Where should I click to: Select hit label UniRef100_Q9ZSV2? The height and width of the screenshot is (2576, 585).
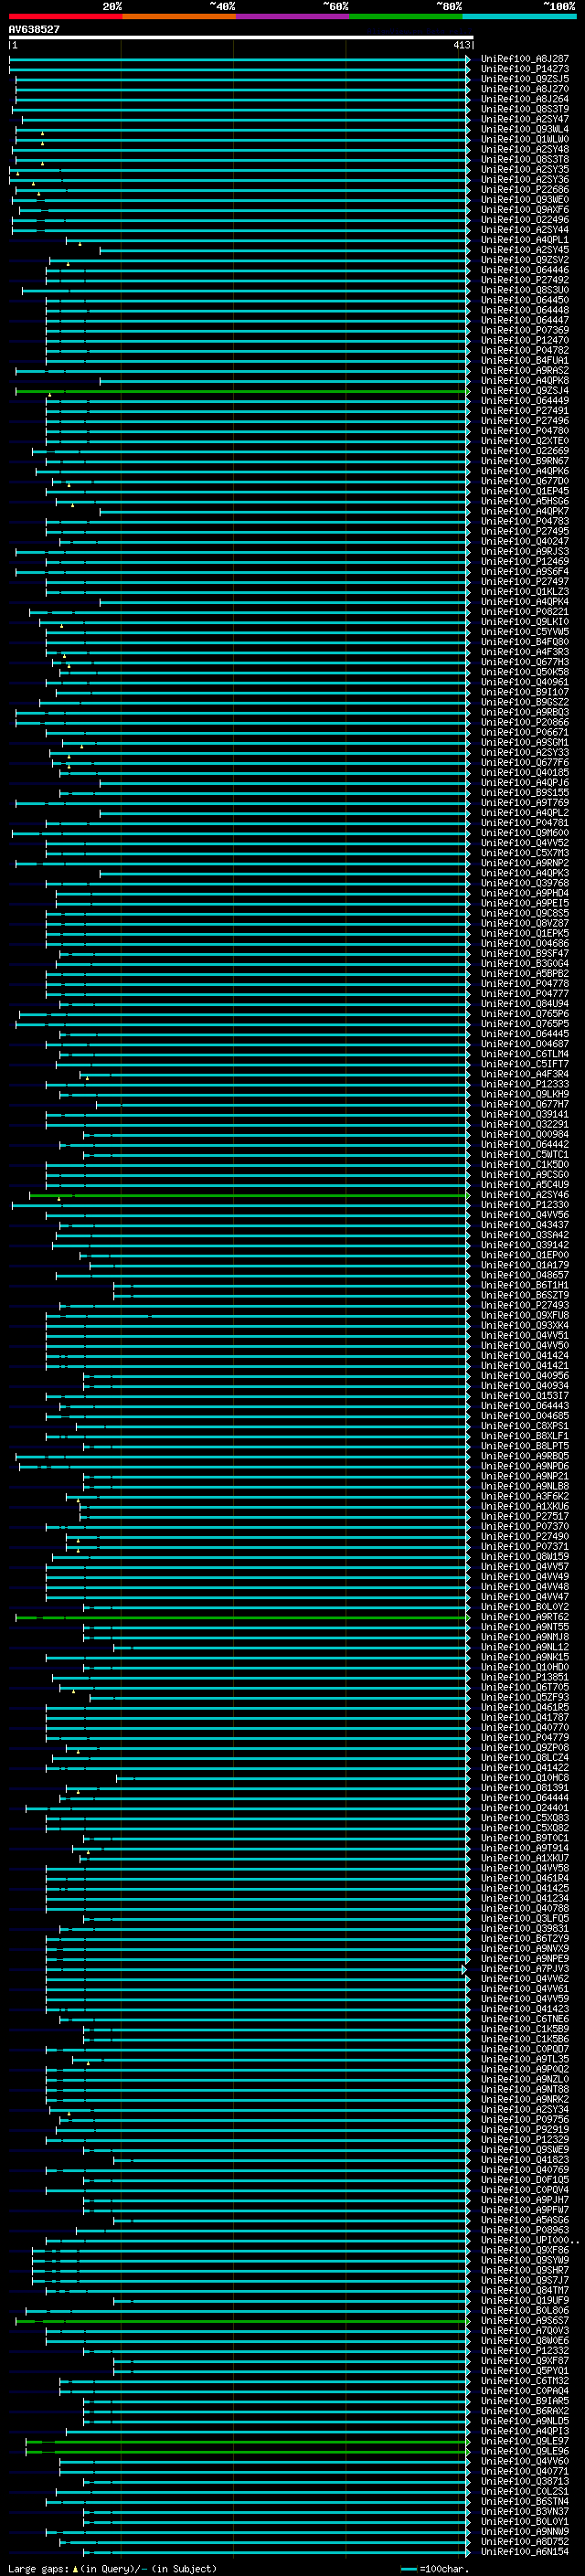pyautogui.click(x=525, y=260)
